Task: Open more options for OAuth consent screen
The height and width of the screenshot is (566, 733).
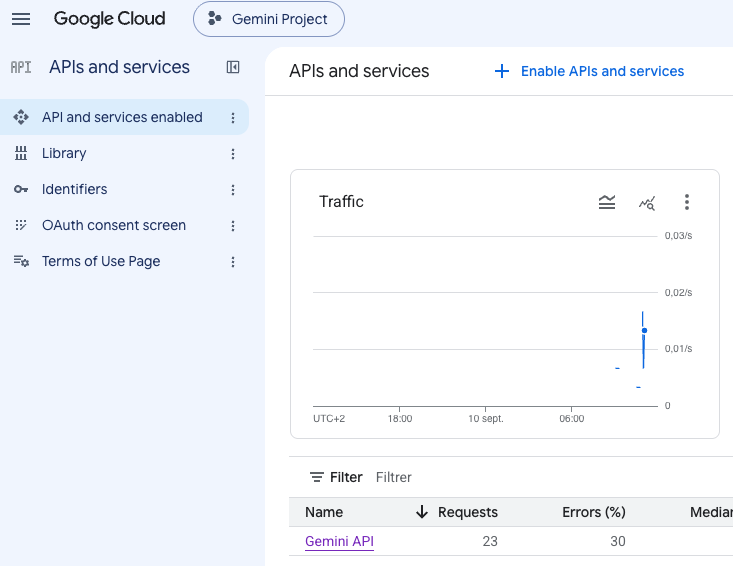Action: (233, 226)
